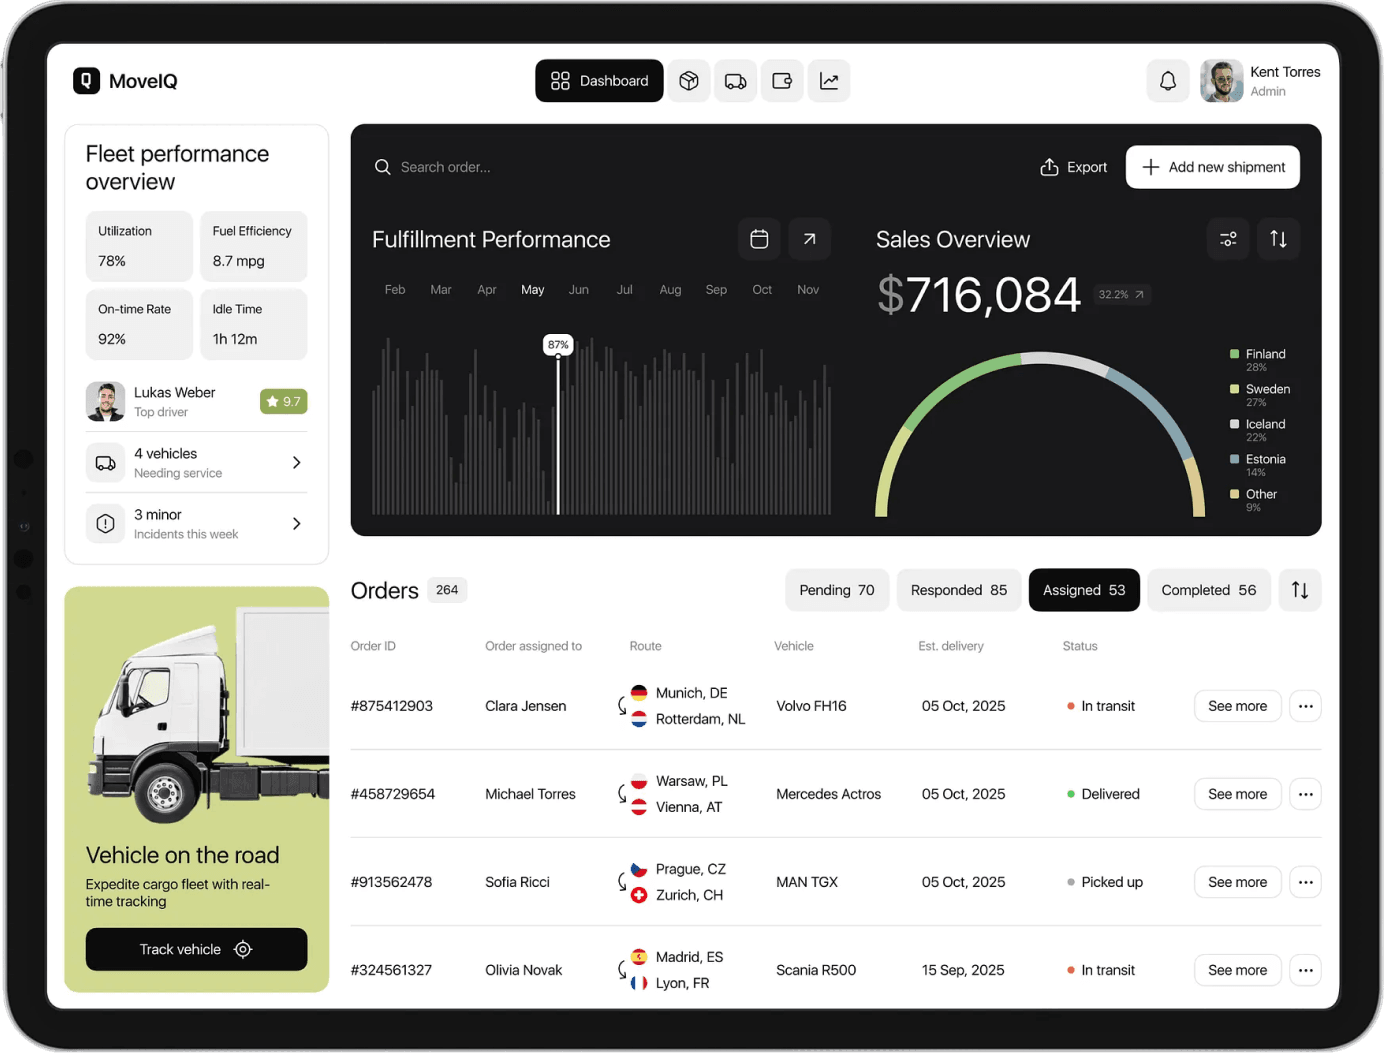
Task: Open more options for Olivia Novak order
Action: tap(1305, 970)
